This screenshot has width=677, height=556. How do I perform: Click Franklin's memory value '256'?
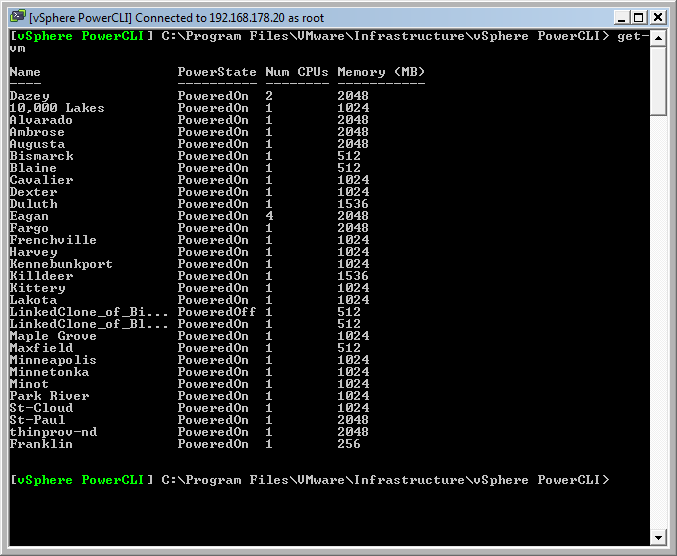(349, 444)
